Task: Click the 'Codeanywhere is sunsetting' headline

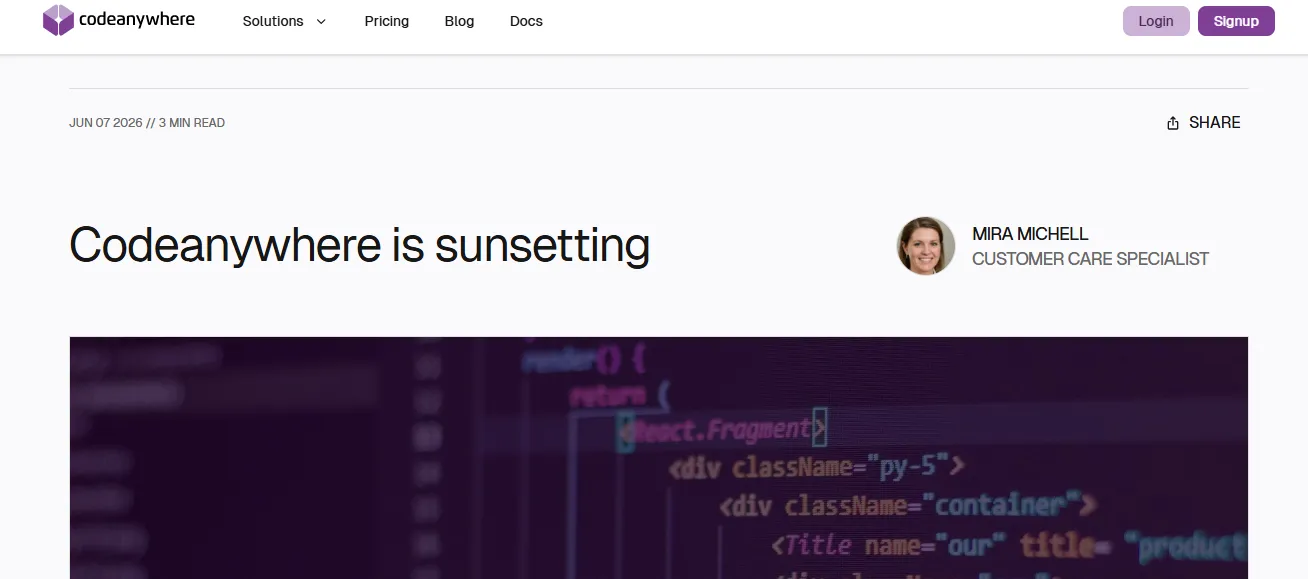Action: [360, 245]
